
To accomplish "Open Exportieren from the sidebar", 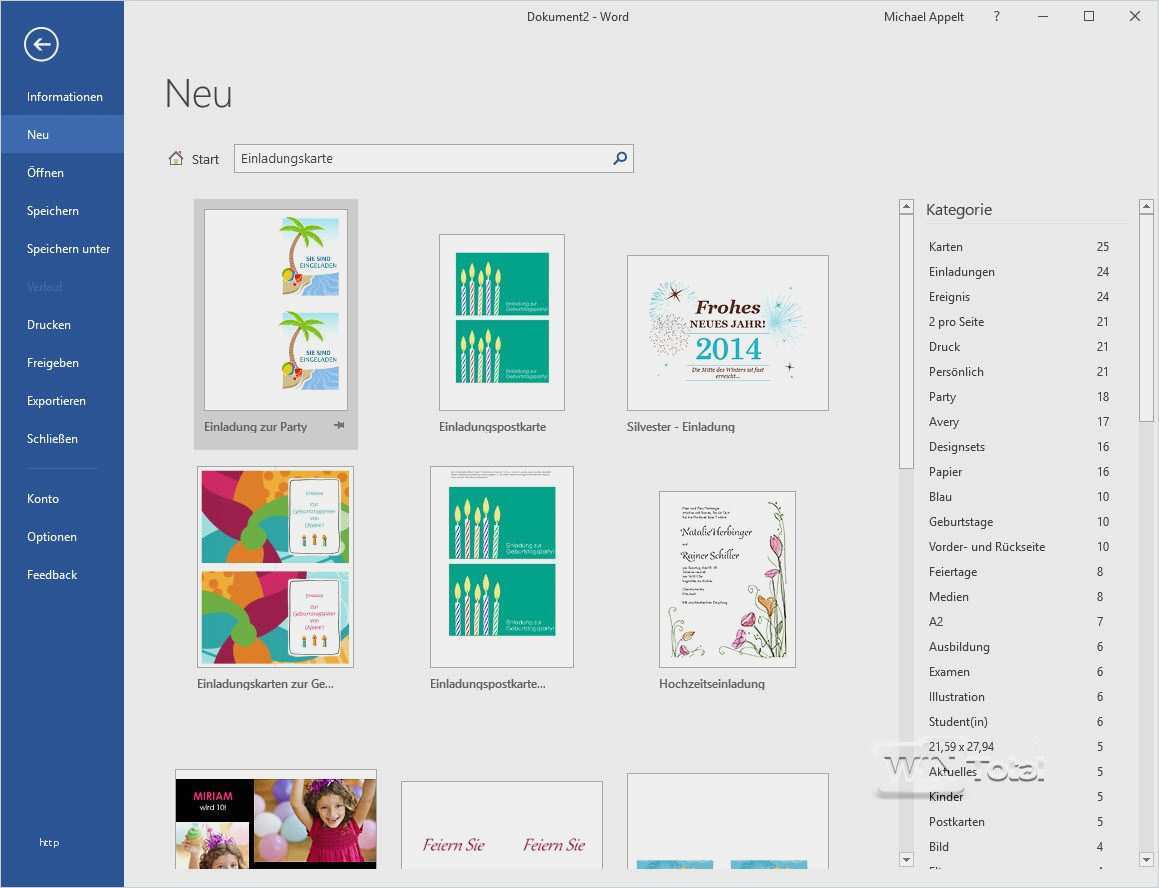I will point(56,401).
